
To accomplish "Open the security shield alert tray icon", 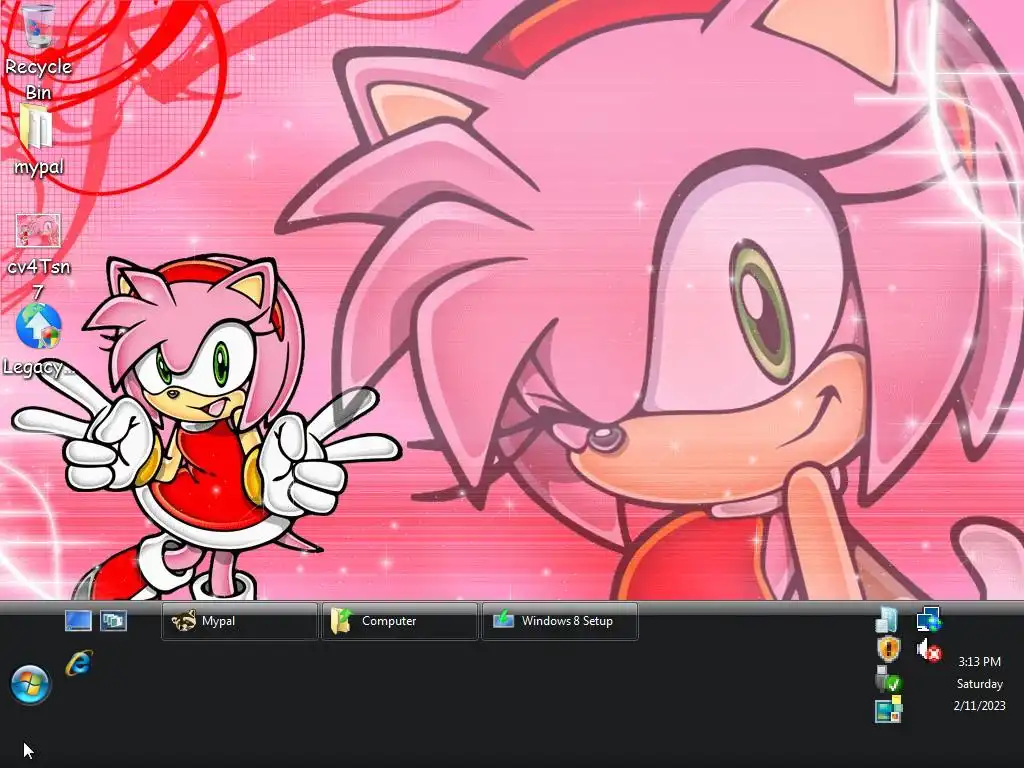I will tap(888, 649).
